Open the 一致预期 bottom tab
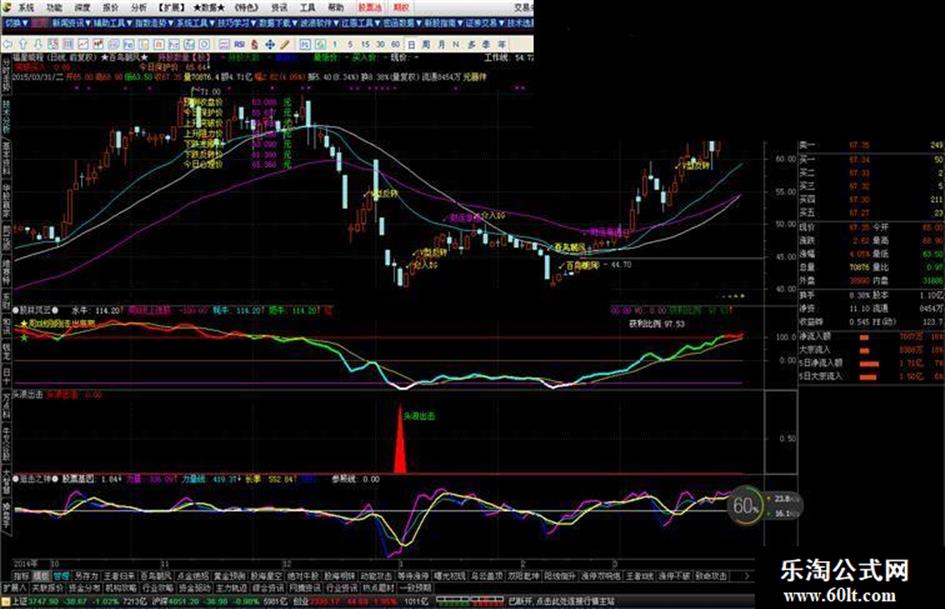The height and width of the screenshot is (609, 945). point(415,587)
